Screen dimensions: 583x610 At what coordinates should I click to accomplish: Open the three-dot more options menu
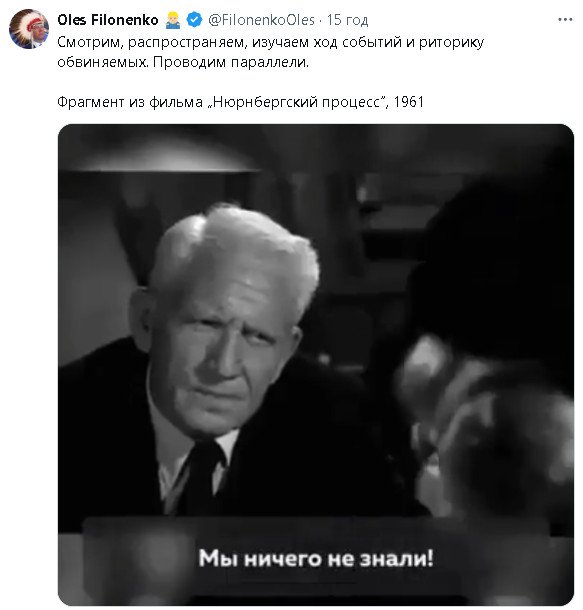pyautogui.click(x=565, y=20)
